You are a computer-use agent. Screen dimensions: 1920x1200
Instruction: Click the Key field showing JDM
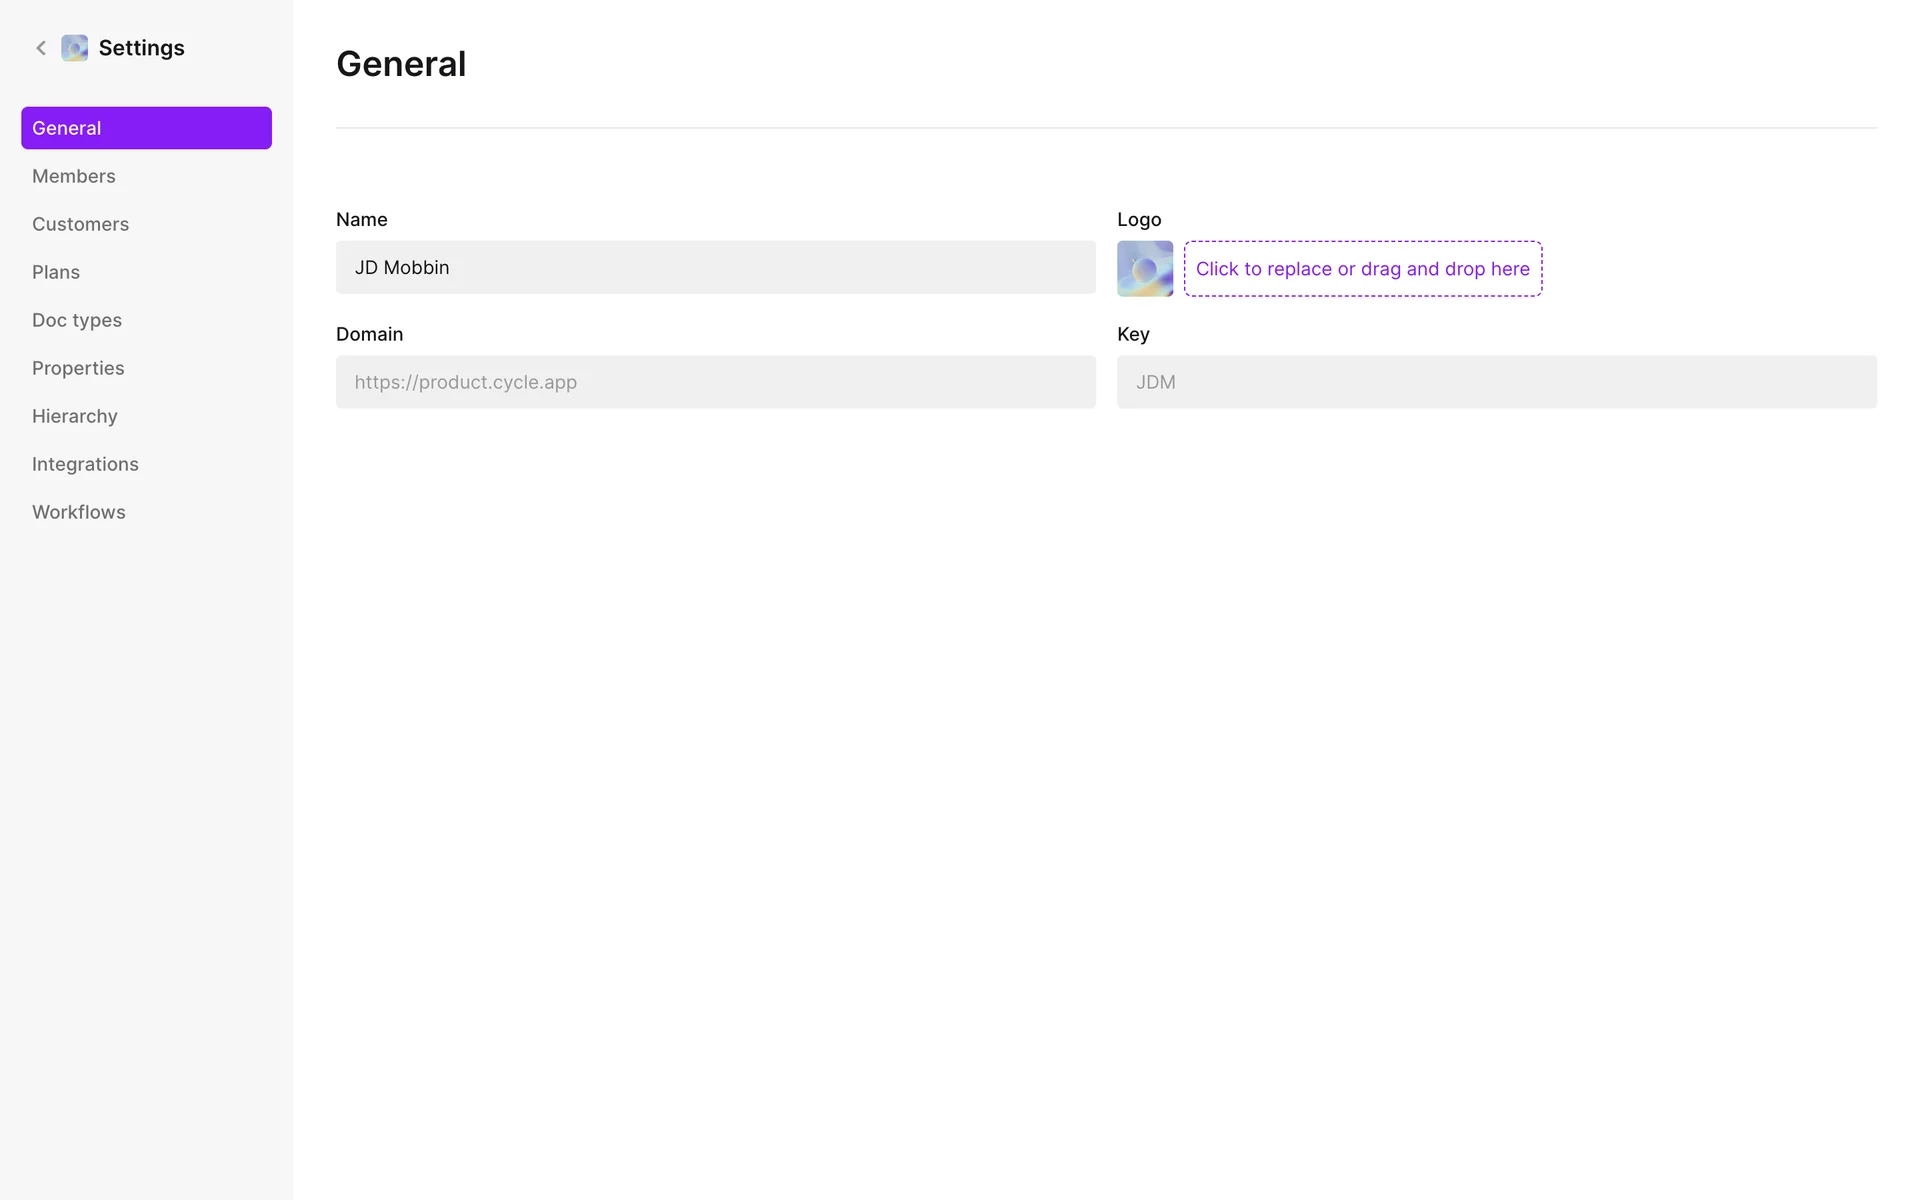pyautogui.click(x=1496, y=382)
